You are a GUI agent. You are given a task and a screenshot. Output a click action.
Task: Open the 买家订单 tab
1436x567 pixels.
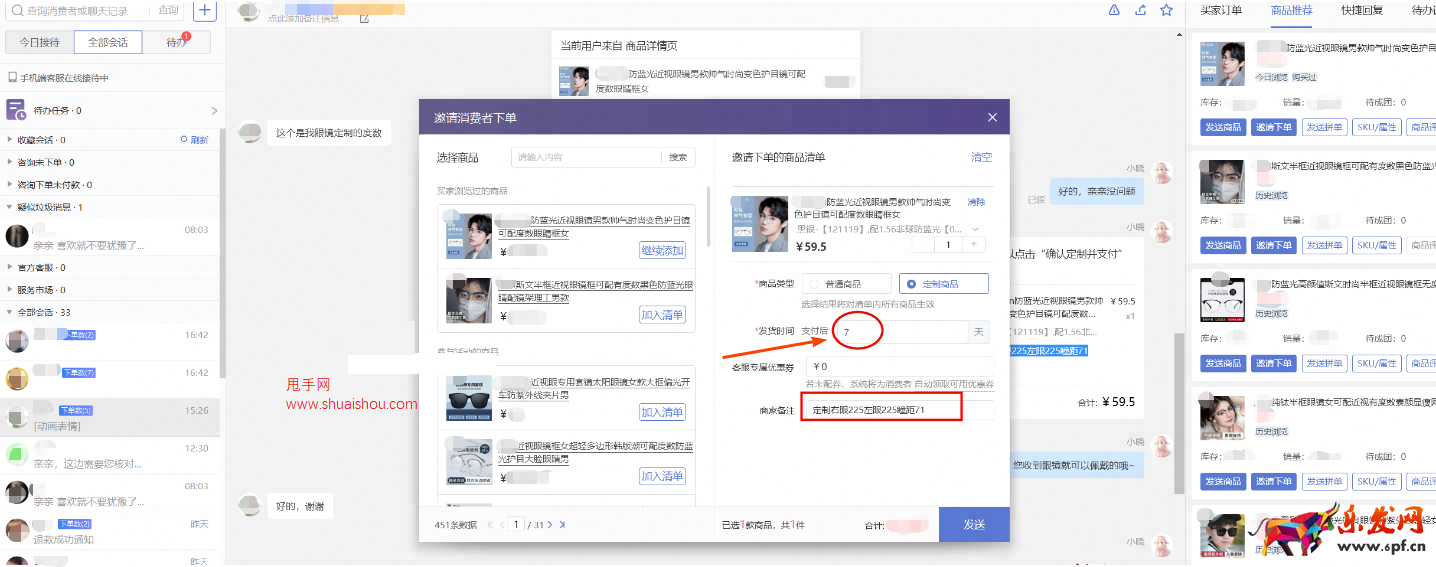tap(1221, 10)
